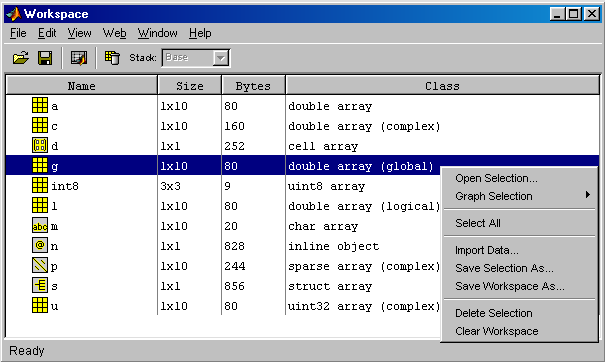Click the MATLAB logo in title bar
Screen dimensions: 605x362
14,14
